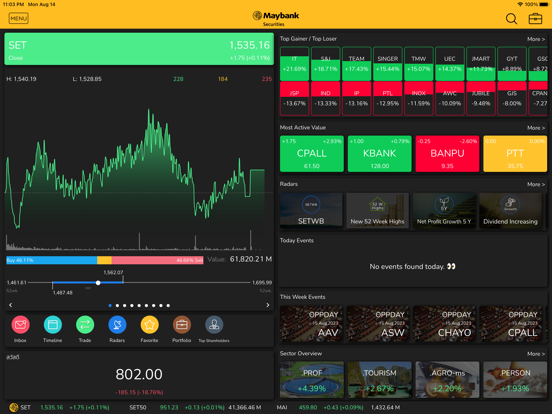Open the SET index green banner
Viewport: 552px width, 414px height.
click(139, 49)
